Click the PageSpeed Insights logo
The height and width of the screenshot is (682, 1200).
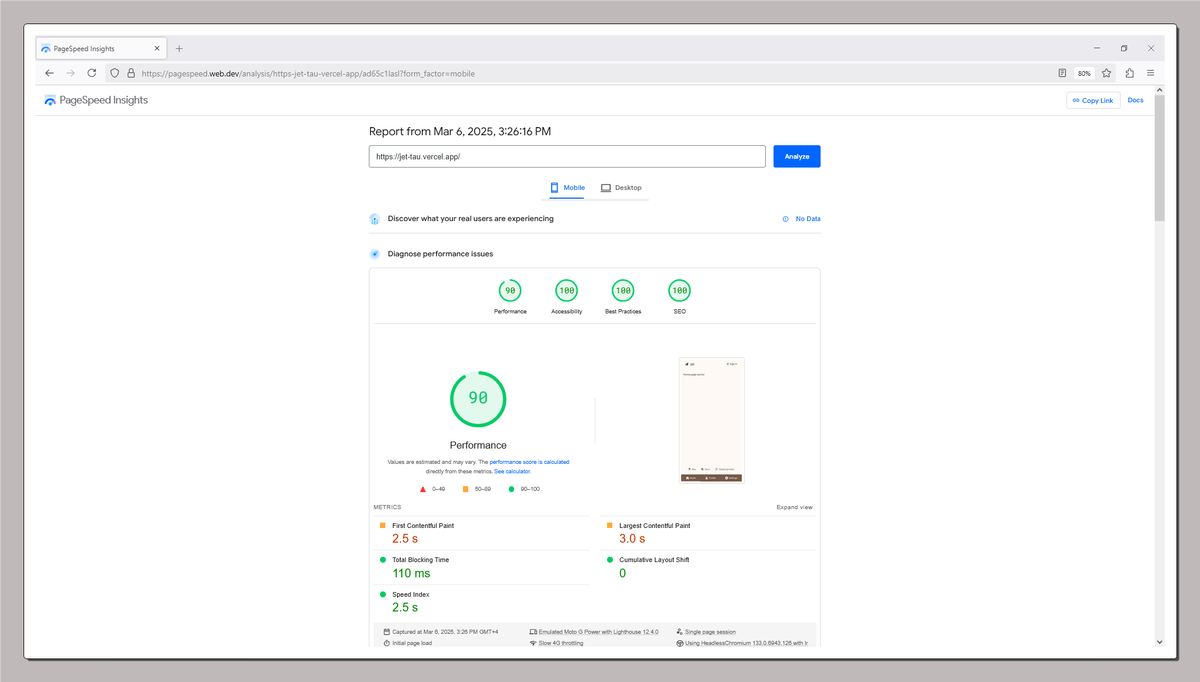coord(96,100)
